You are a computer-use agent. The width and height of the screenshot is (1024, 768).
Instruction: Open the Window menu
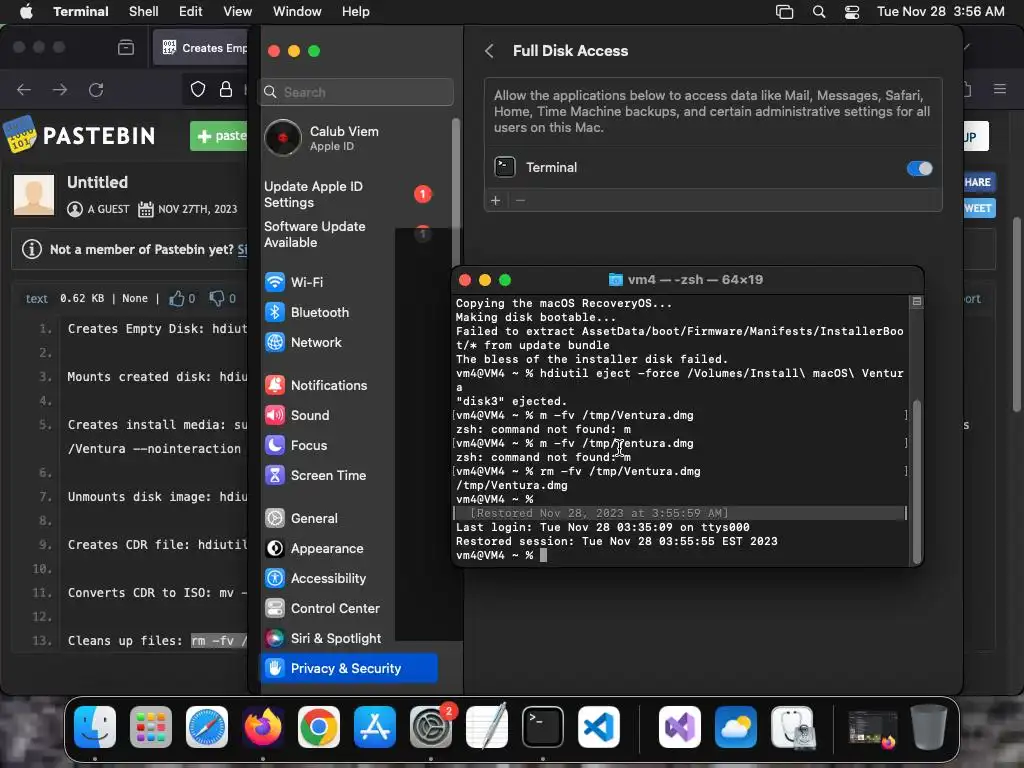pos(296,11)
